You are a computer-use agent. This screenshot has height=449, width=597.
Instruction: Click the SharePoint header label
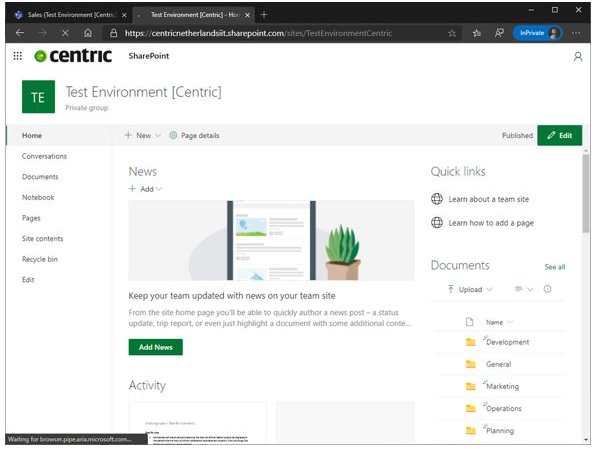pos(148,56)
